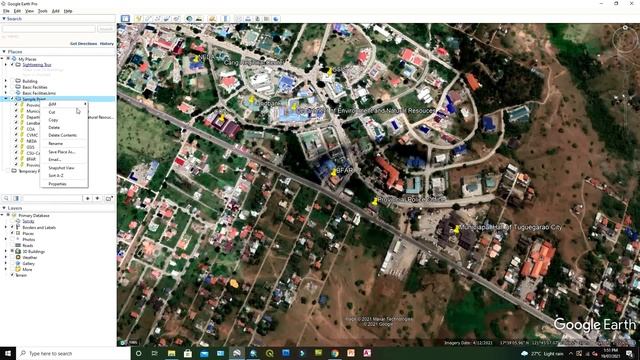Click the Email toolbar icon
This screenshot has height=360, width=640.
click(x=238, y=19)
